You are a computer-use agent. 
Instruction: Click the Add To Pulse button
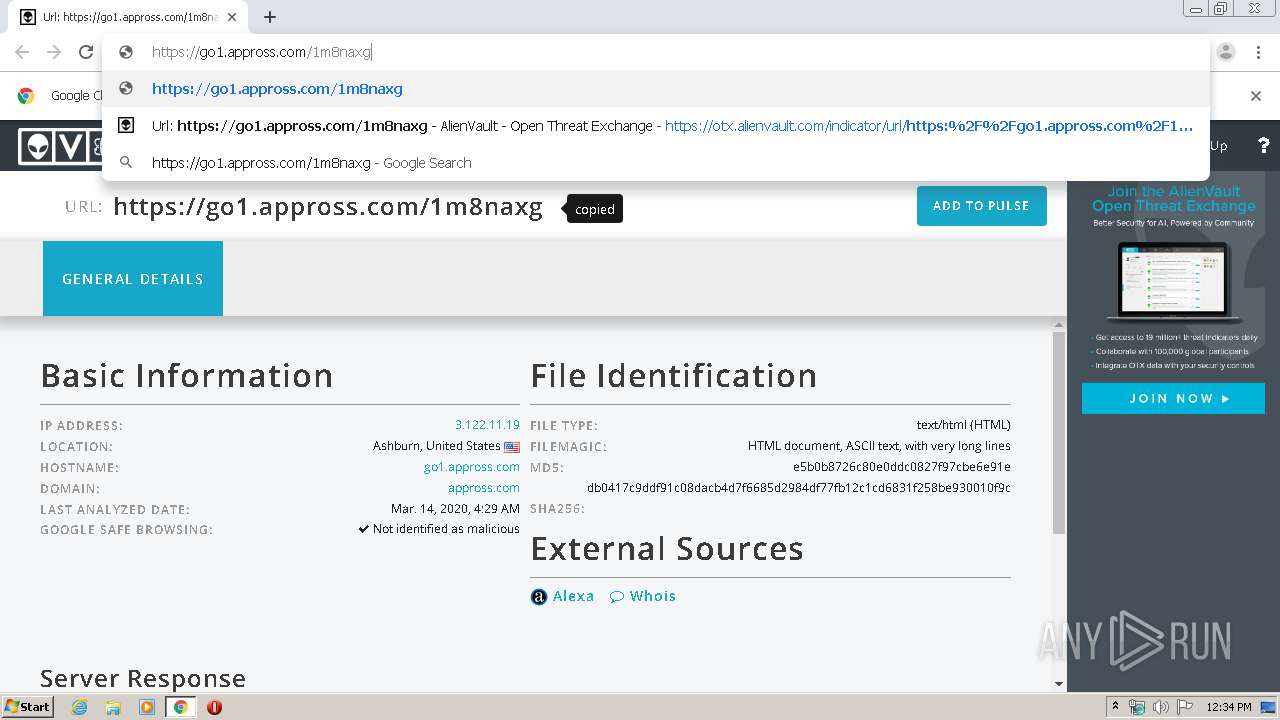[x=981, y=206]
